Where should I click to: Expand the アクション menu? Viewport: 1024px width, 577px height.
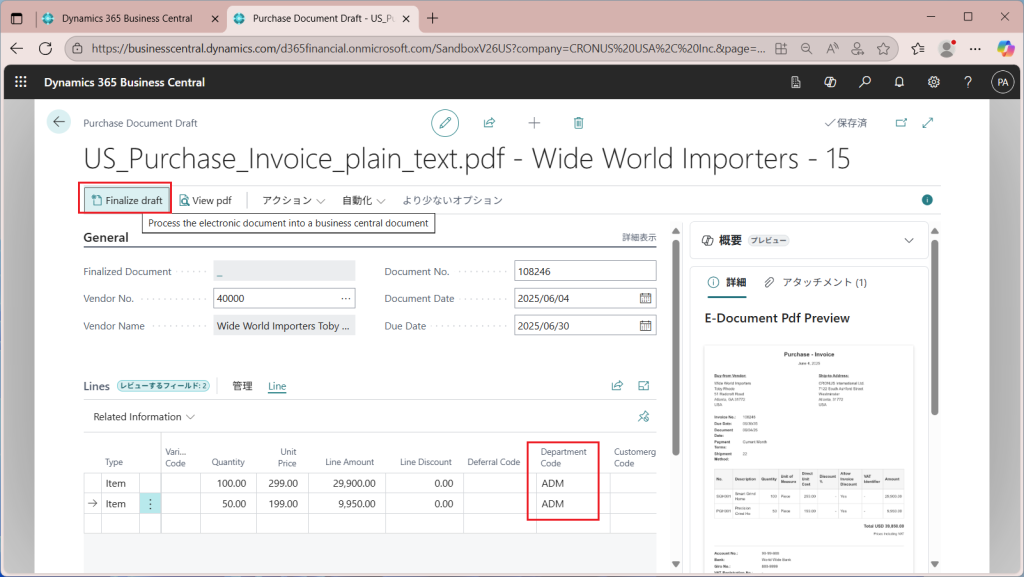(293, 200)
